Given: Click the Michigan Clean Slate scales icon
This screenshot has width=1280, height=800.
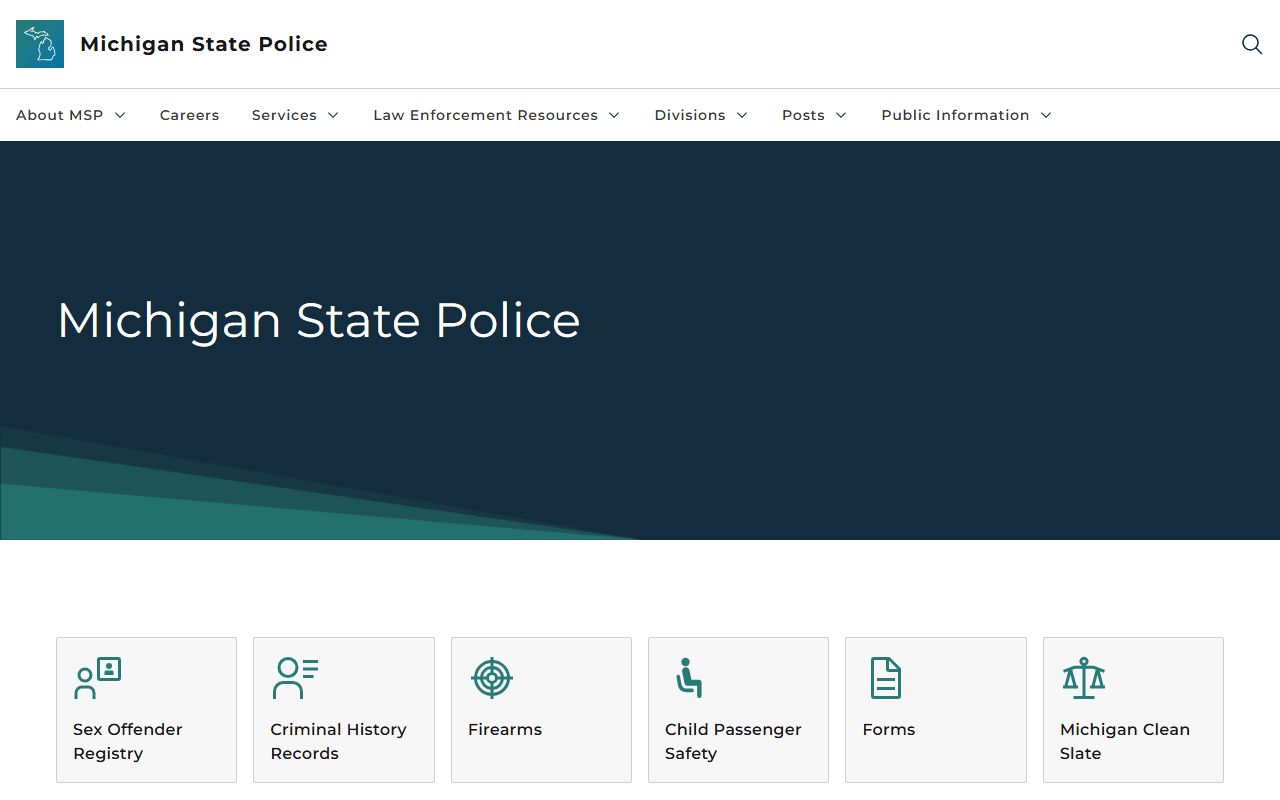Looking at the screenshot, I should 1084,678.
